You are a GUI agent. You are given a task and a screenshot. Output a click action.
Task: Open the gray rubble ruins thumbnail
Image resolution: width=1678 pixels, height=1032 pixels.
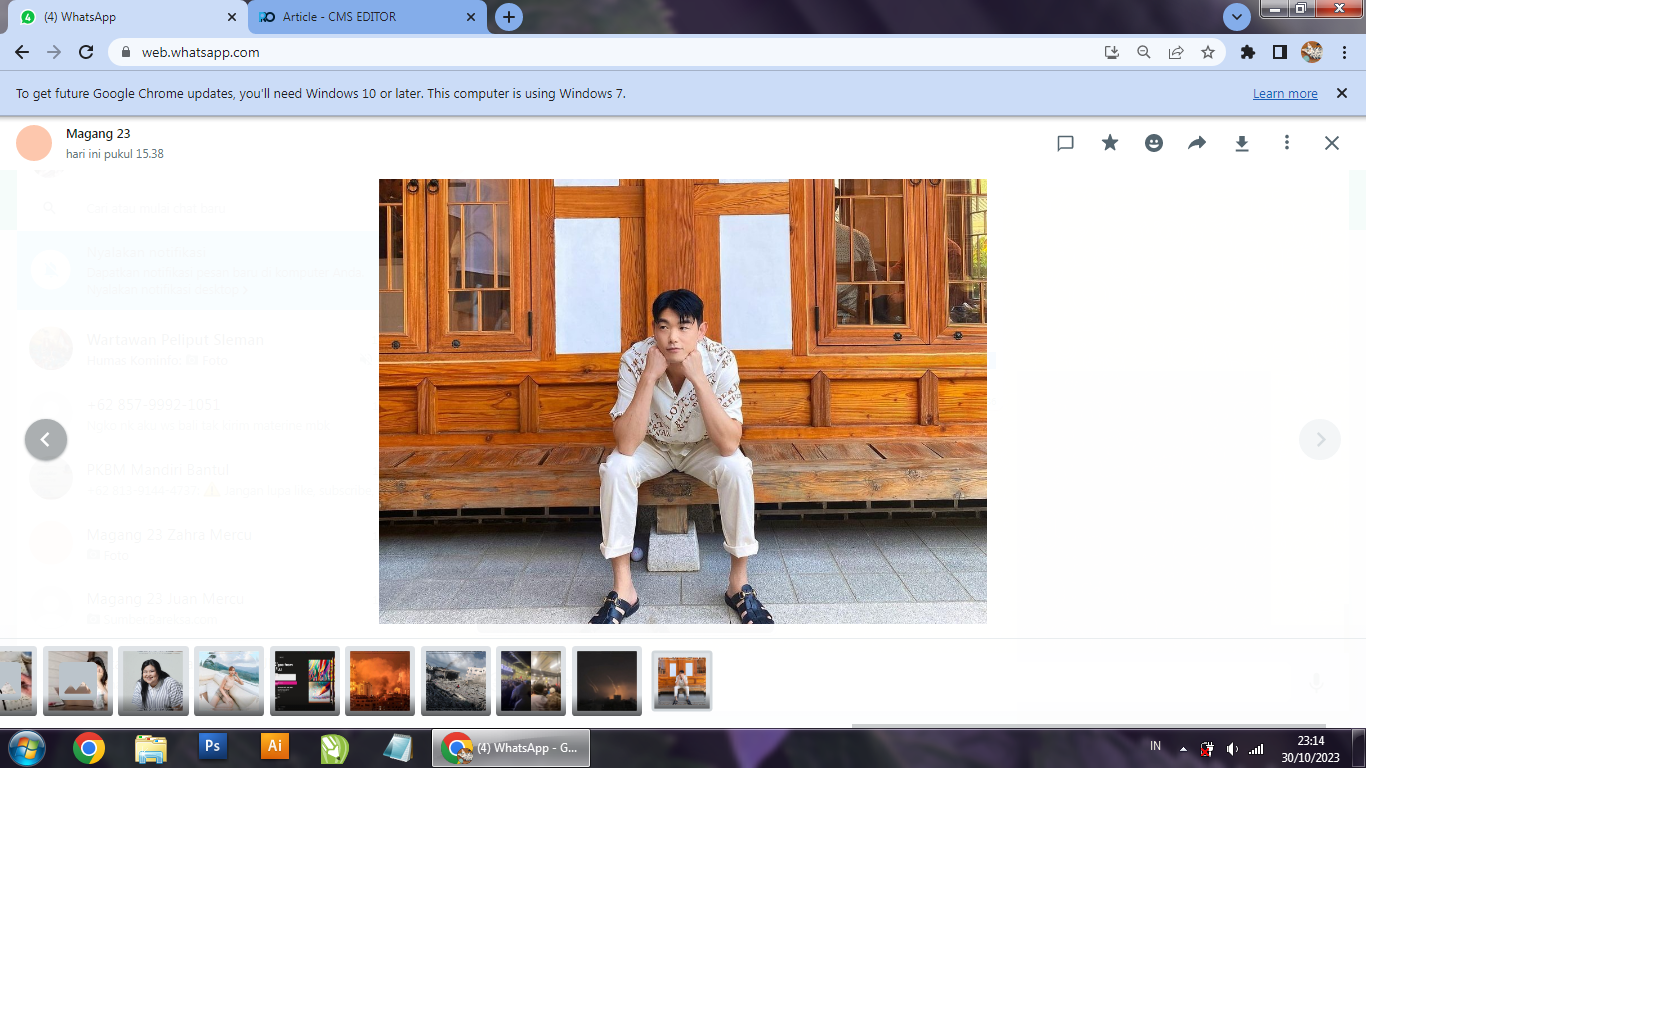click(x=456, y=681)
